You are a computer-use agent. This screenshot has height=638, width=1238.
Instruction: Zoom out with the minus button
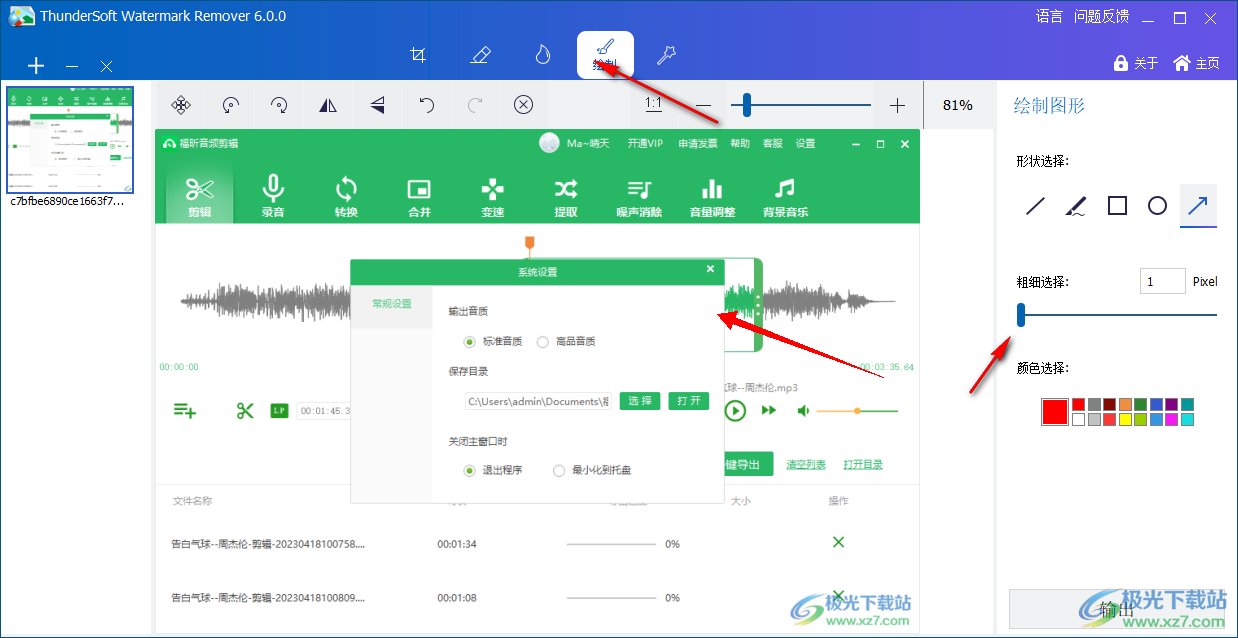pyautogui.click(x=703, y=105)
